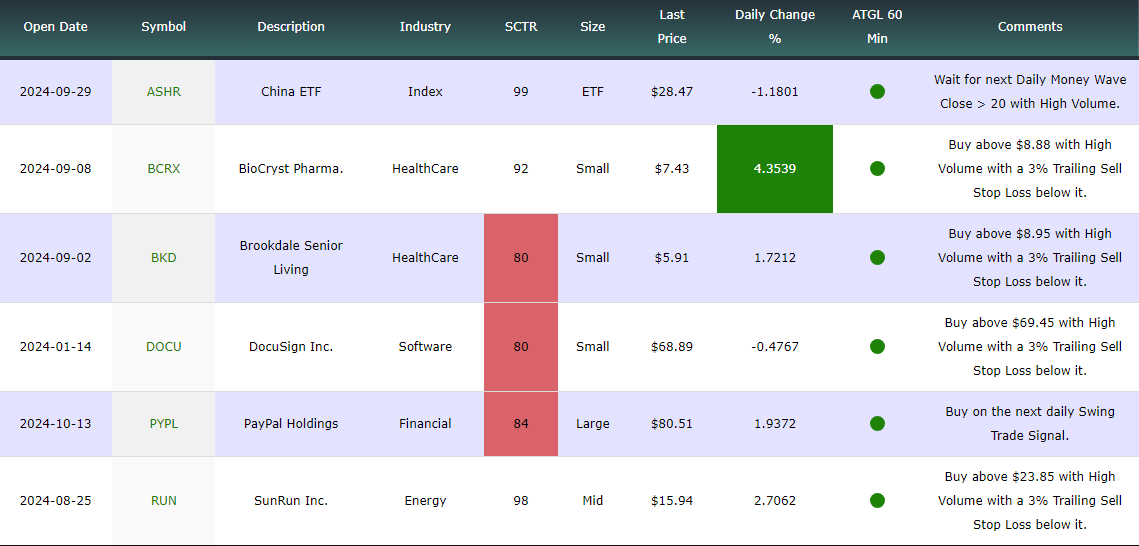Open the BCRX symbol link
Viewport: 1139px width, 546px height.
click(163, 168)
